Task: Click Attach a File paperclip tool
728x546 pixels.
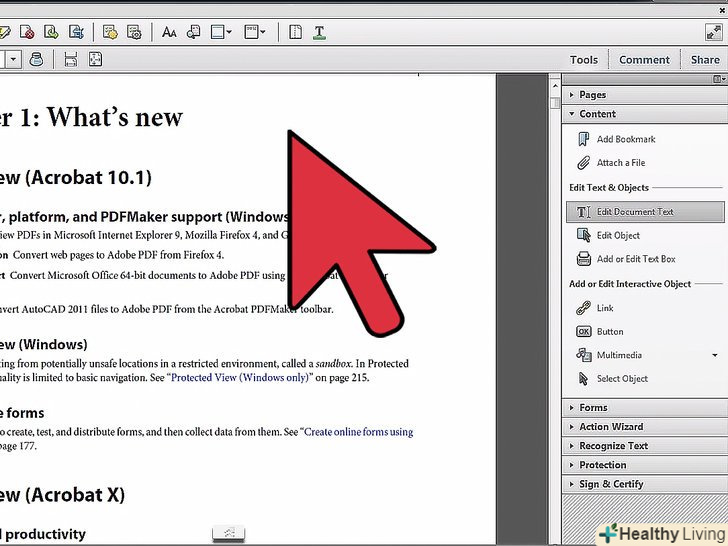Action: tap(611, 162)
